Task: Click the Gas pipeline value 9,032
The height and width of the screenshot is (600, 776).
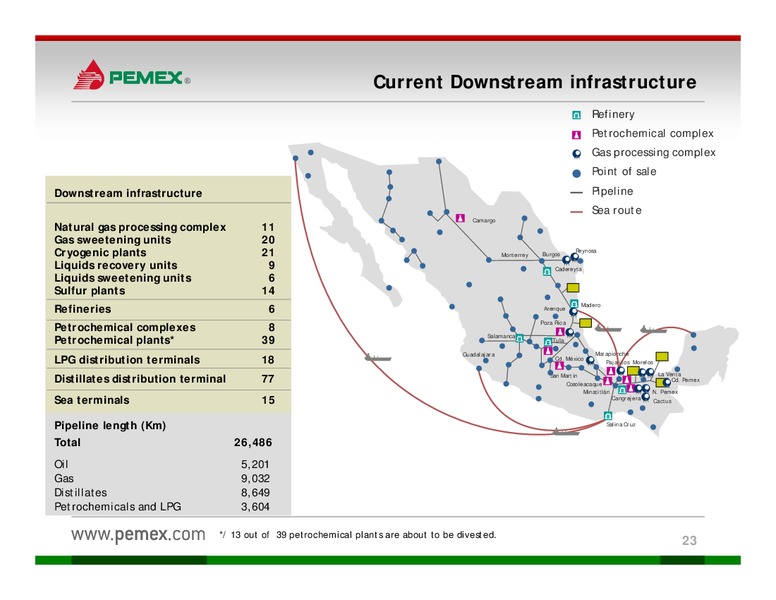Action: 255,478
